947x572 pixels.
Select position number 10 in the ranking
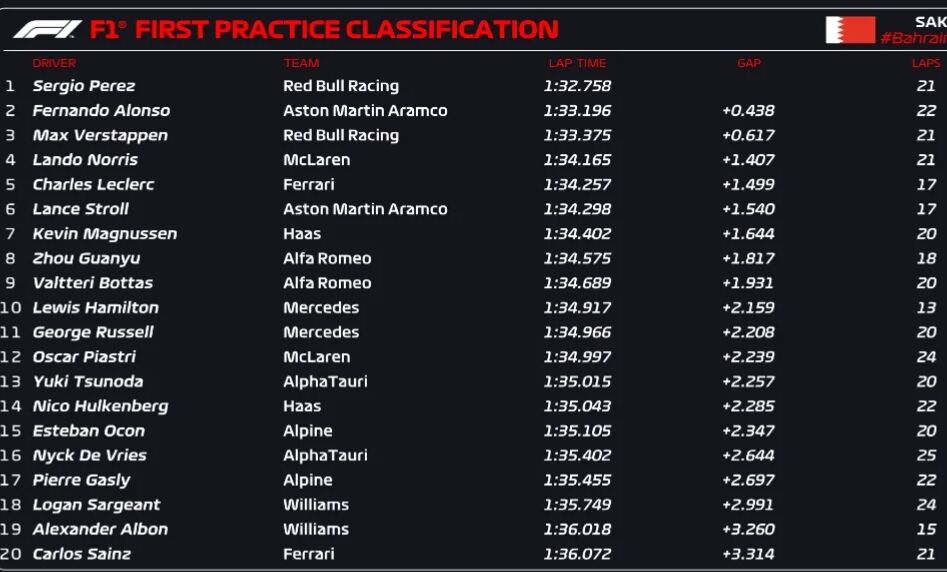(x=10, y=308)
